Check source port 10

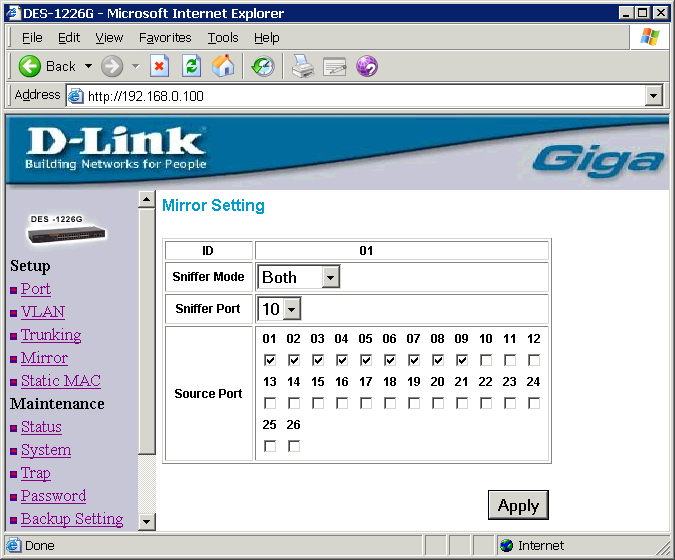486,360
